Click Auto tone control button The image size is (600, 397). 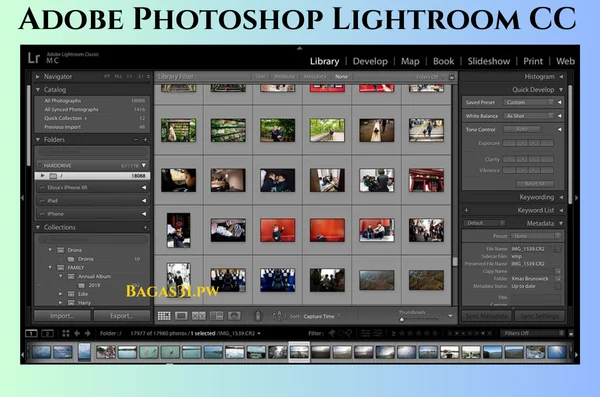point(522,129)
